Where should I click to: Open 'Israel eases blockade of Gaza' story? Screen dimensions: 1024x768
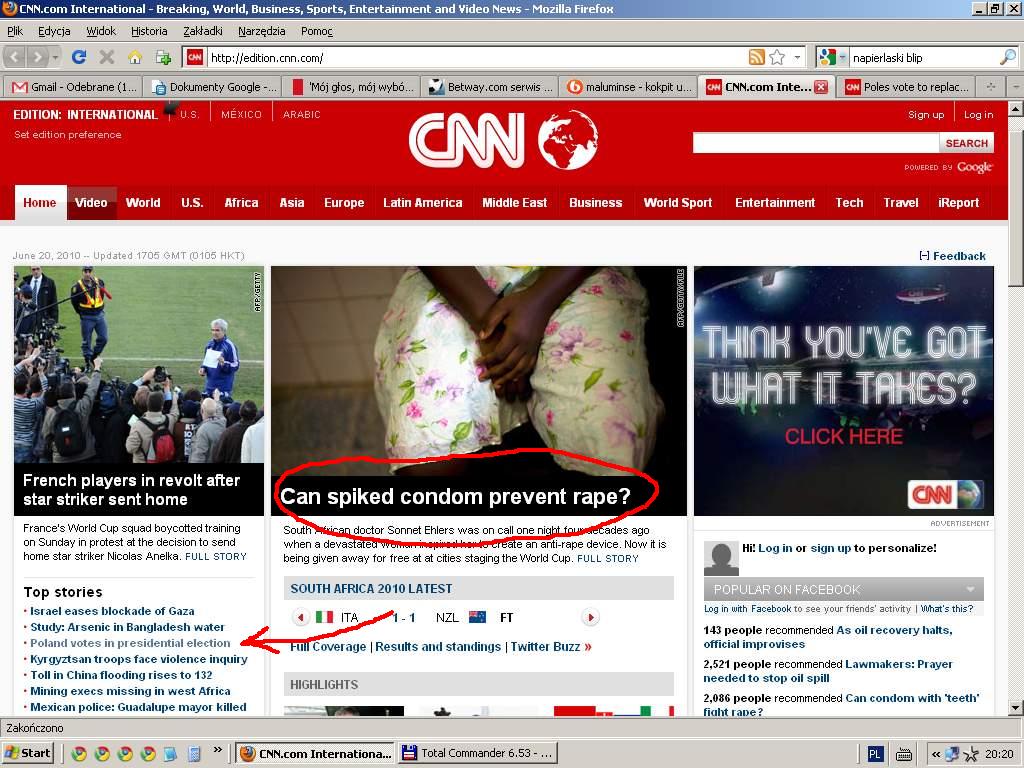112,611
